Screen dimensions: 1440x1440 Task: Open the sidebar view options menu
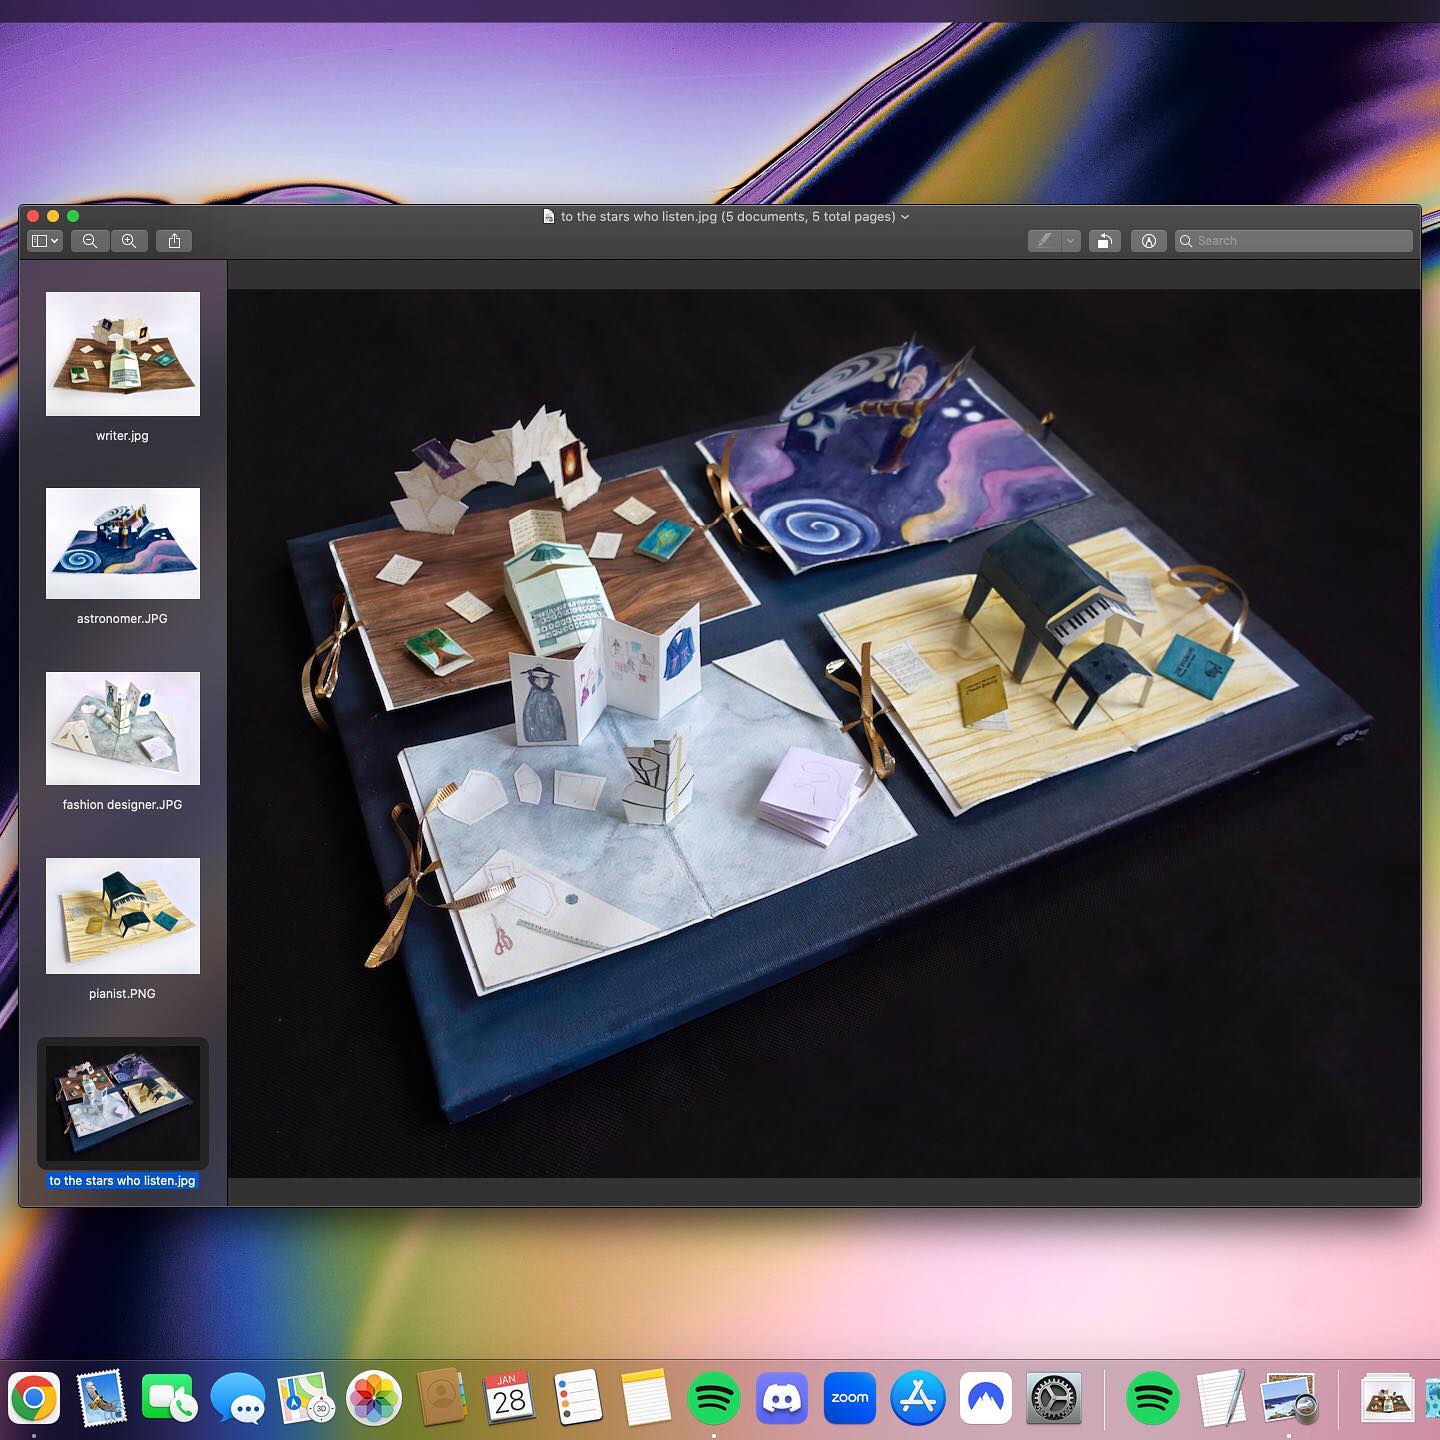(x=45, y=241)
